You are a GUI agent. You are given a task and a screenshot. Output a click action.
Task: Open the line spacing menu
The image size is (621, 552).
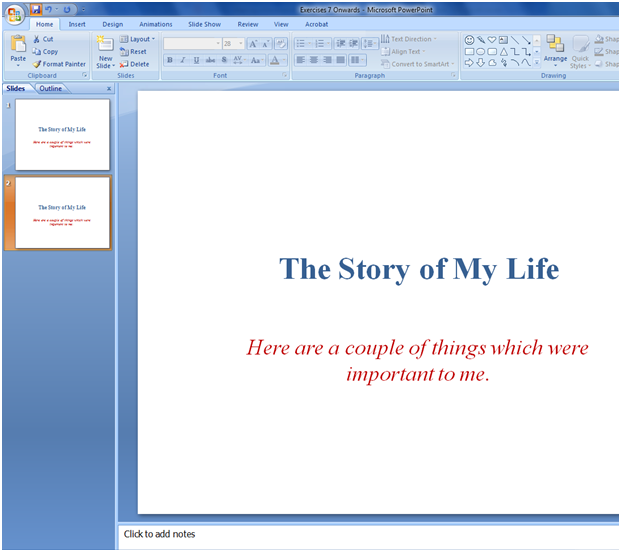(370, 44)
